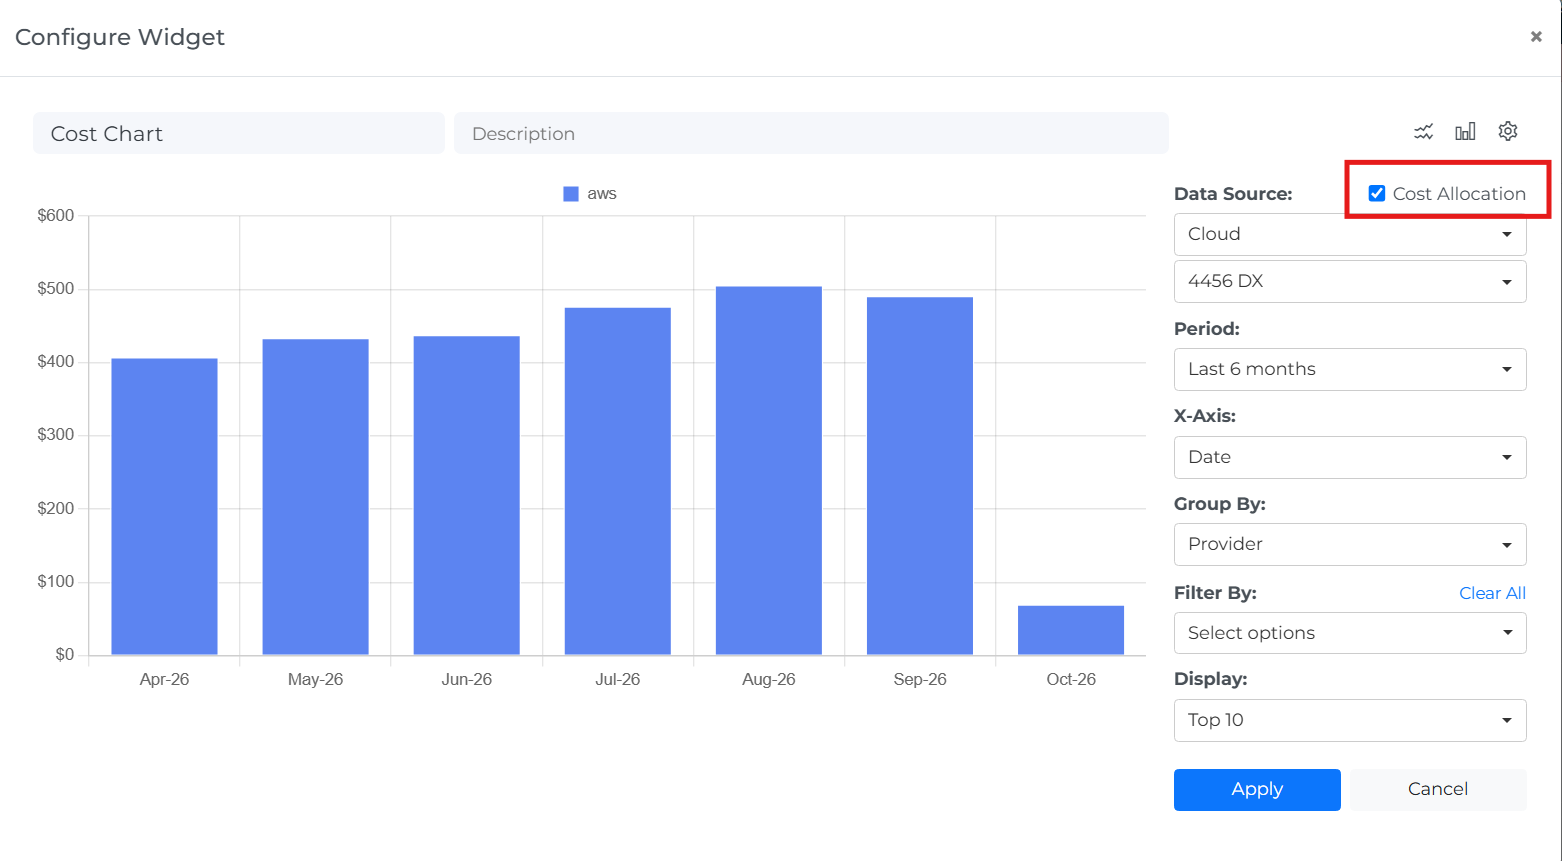
Task: Click the Data Source label
Action: (x=1233, y=194)
